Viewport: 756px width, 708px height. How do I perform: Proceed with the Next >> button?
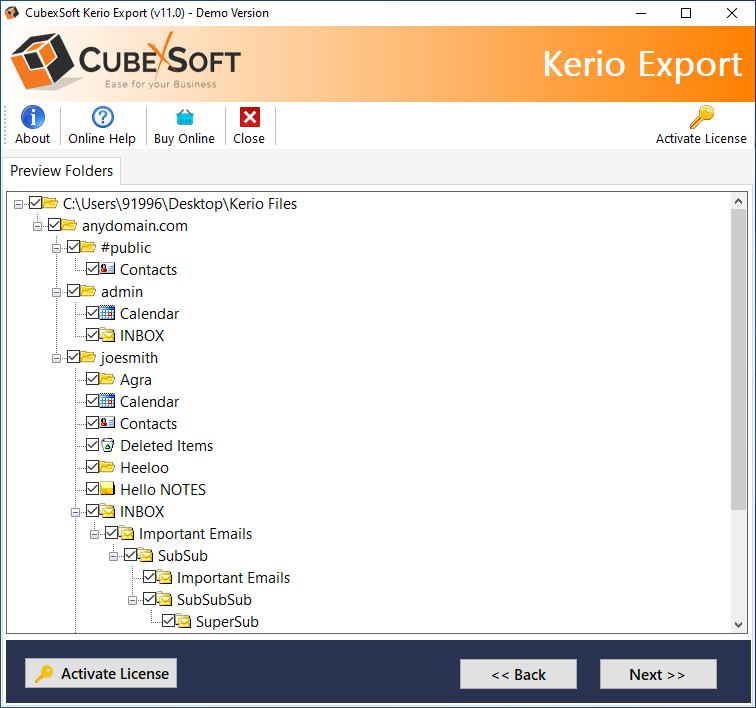click(x=658, y=674)
